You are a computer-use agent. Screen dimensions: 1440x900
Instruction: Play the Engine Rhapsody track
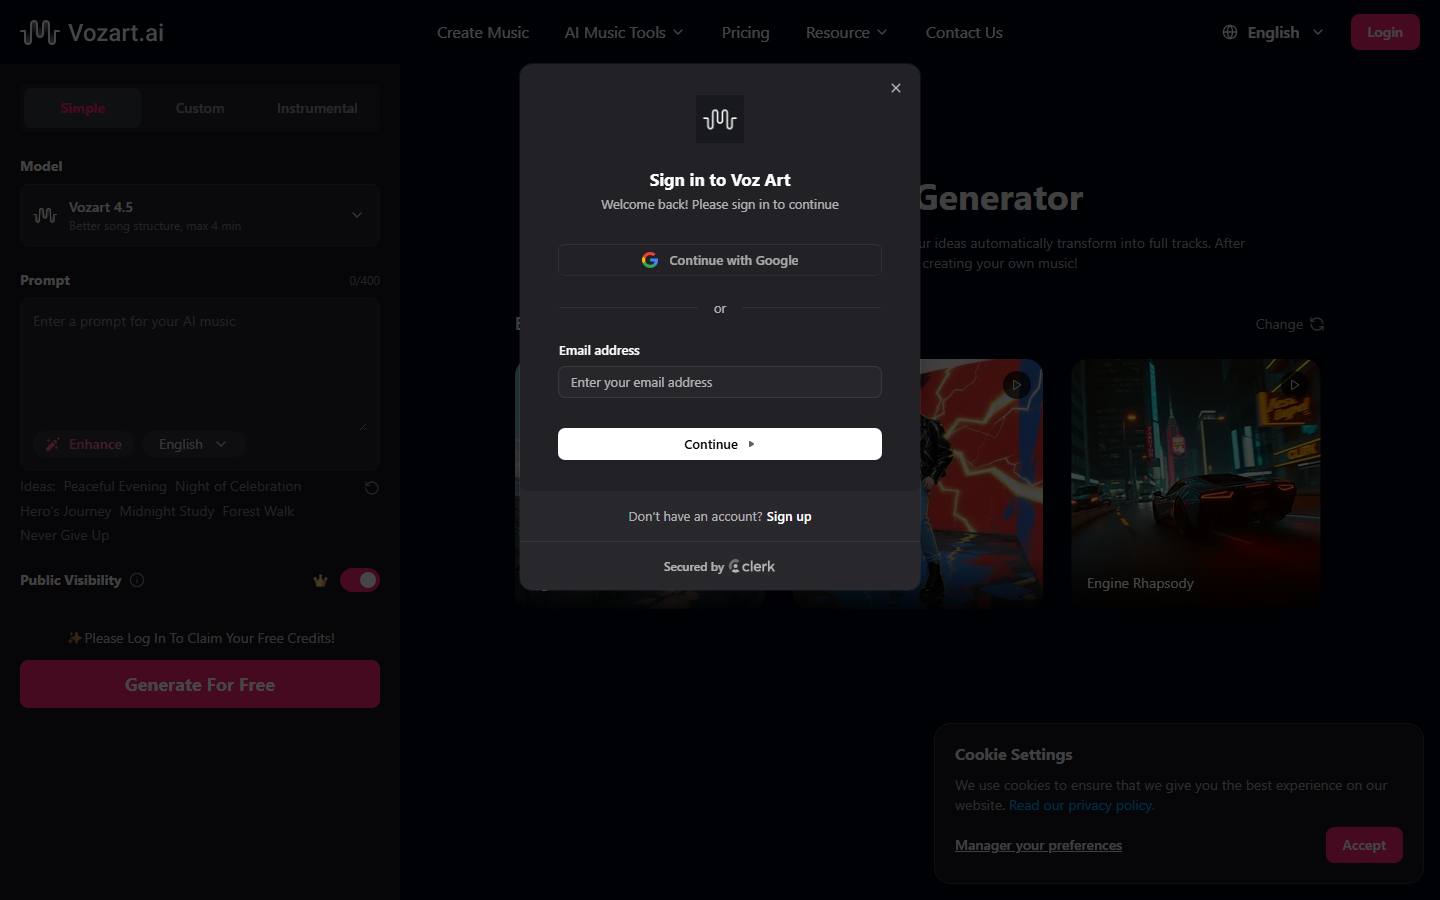(1295, 384)
